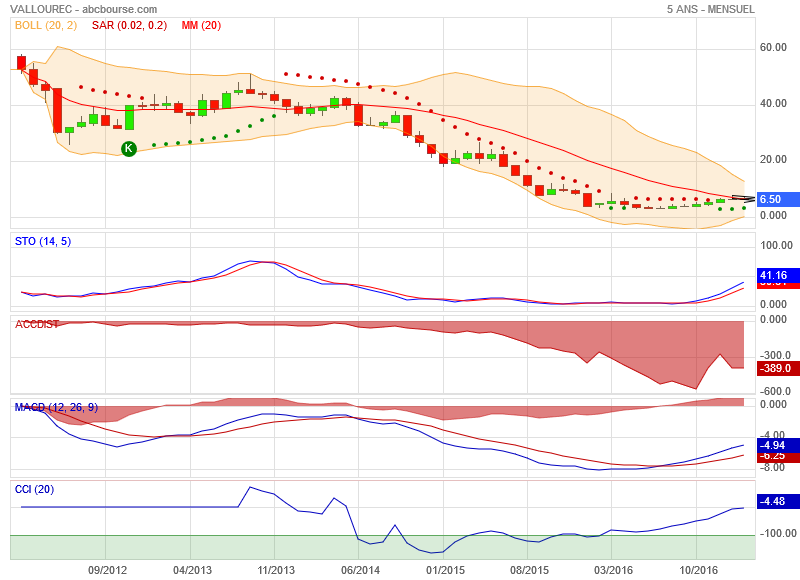Click the ACCDIST indicator label
The image size is (800, 580).
click(x=37, y=324)
